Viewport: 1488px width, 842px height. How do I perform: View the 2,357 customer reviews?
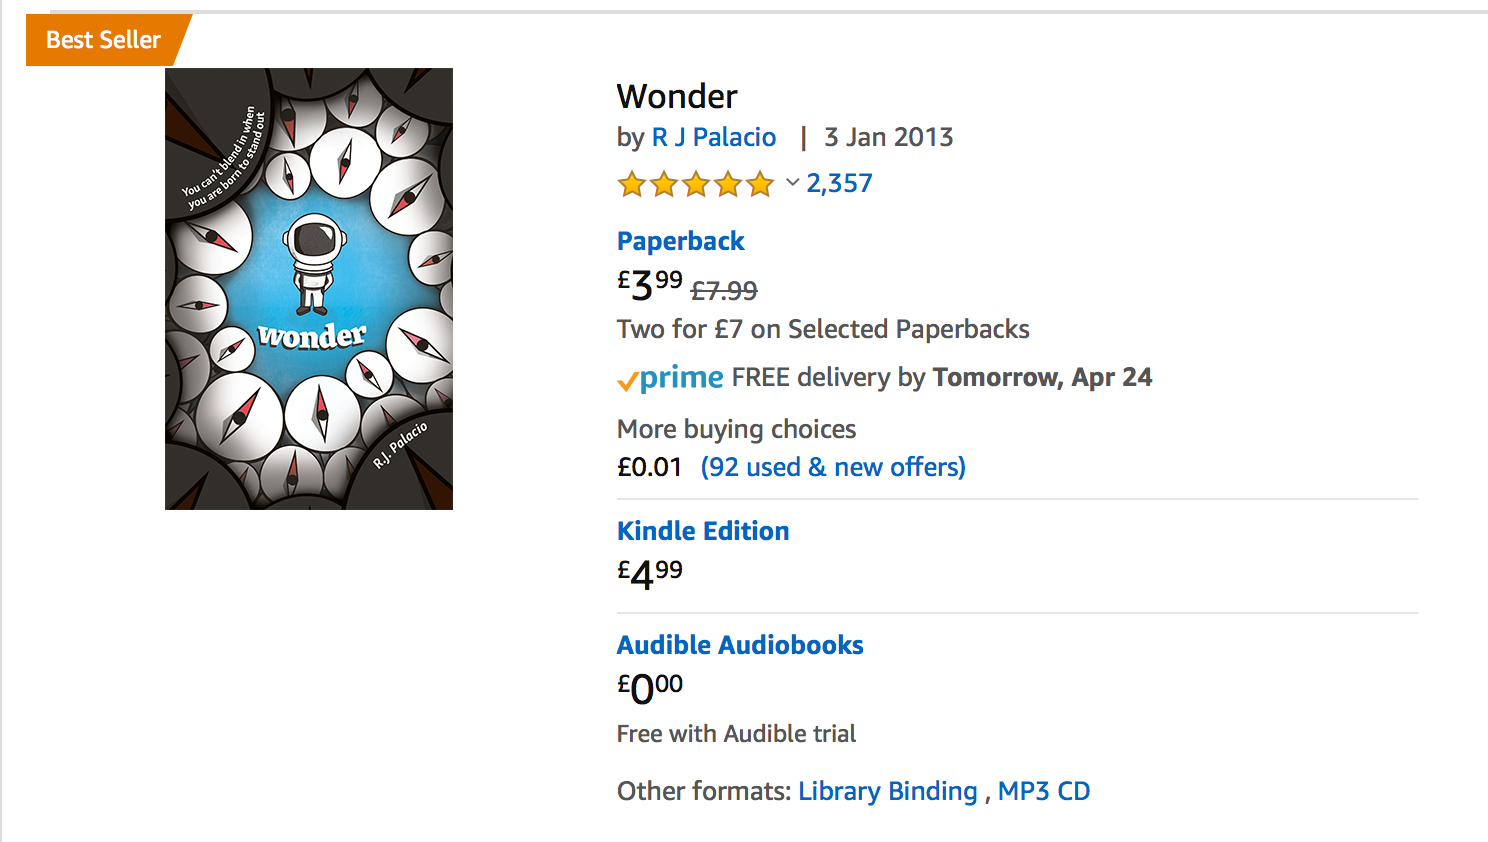[x=839, y=183]
